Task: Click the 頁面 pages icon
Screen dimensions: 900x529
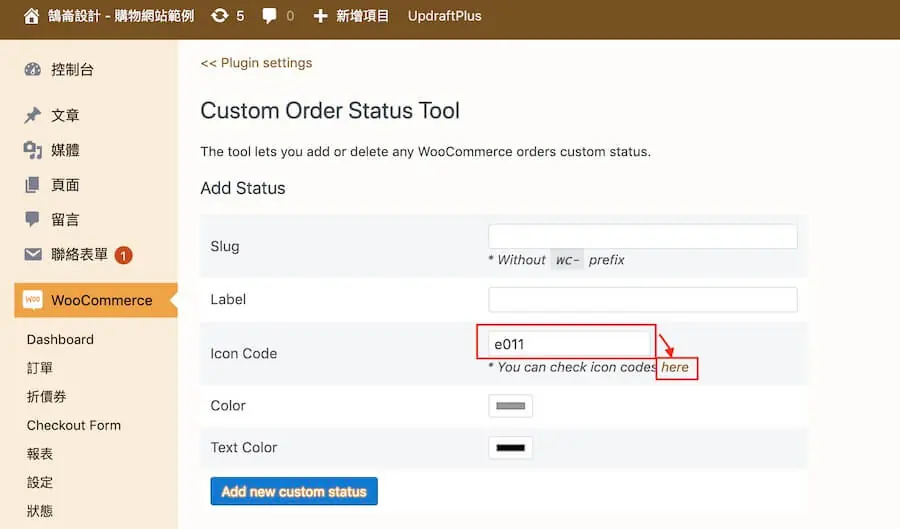Action: click(x=33, y=185)
